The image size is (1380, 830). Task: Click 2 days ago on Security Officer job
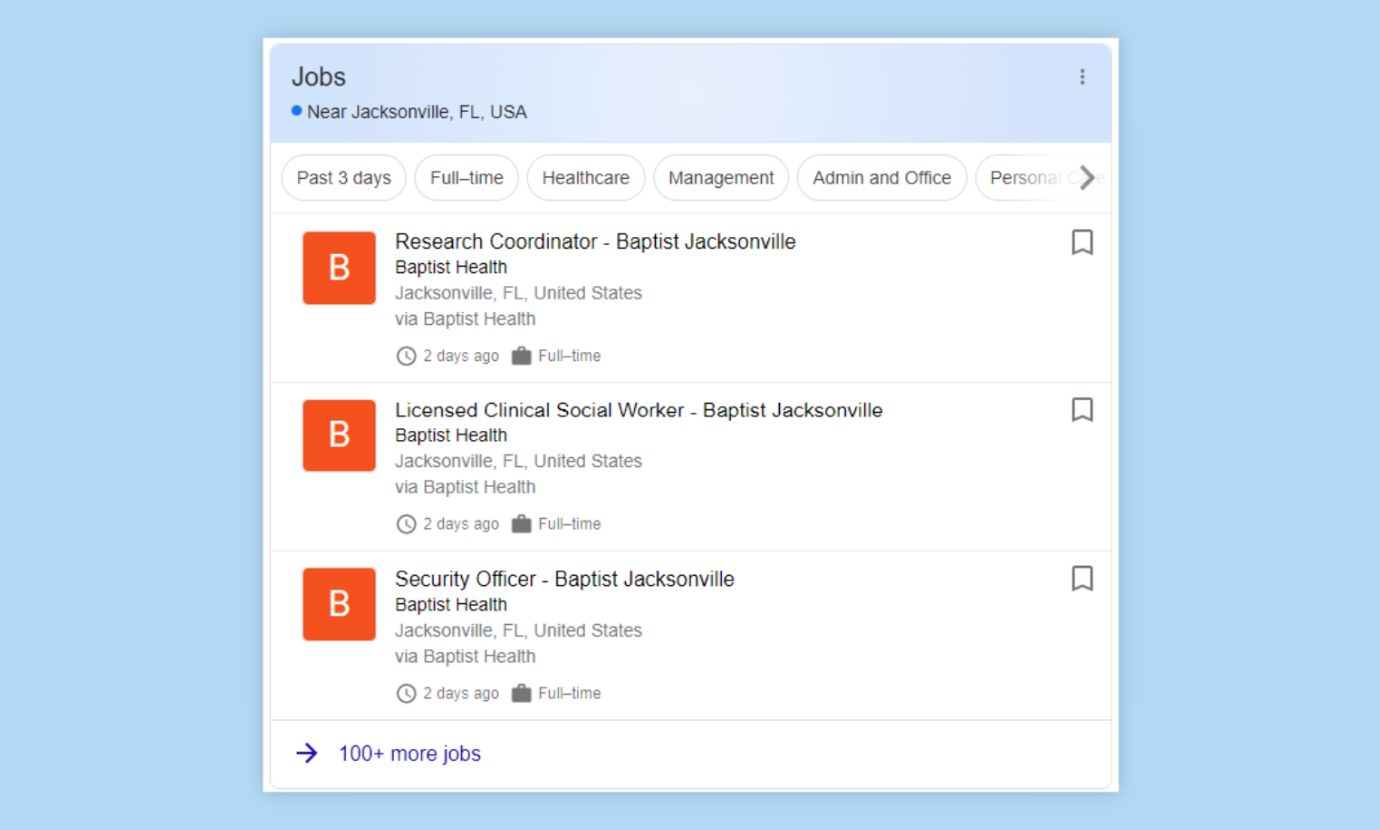coord(461,693)
